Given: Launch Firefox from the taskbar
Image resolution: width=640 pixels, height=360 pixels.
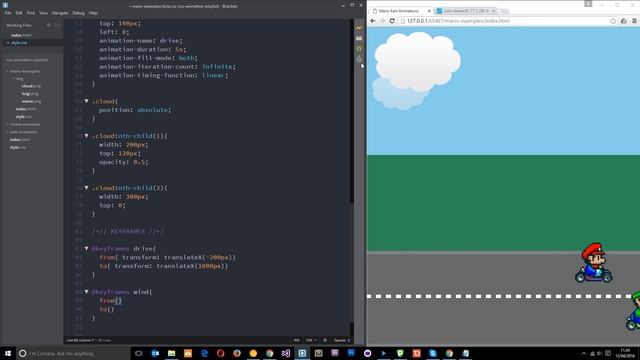Looking at the screenshot, I should [237, 353].
